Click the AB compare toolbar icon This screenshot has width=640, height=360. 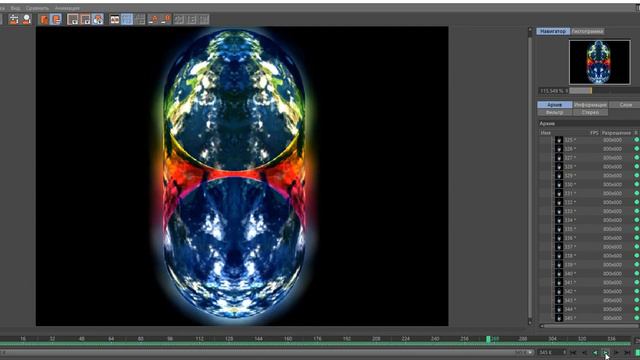point(115,19)
